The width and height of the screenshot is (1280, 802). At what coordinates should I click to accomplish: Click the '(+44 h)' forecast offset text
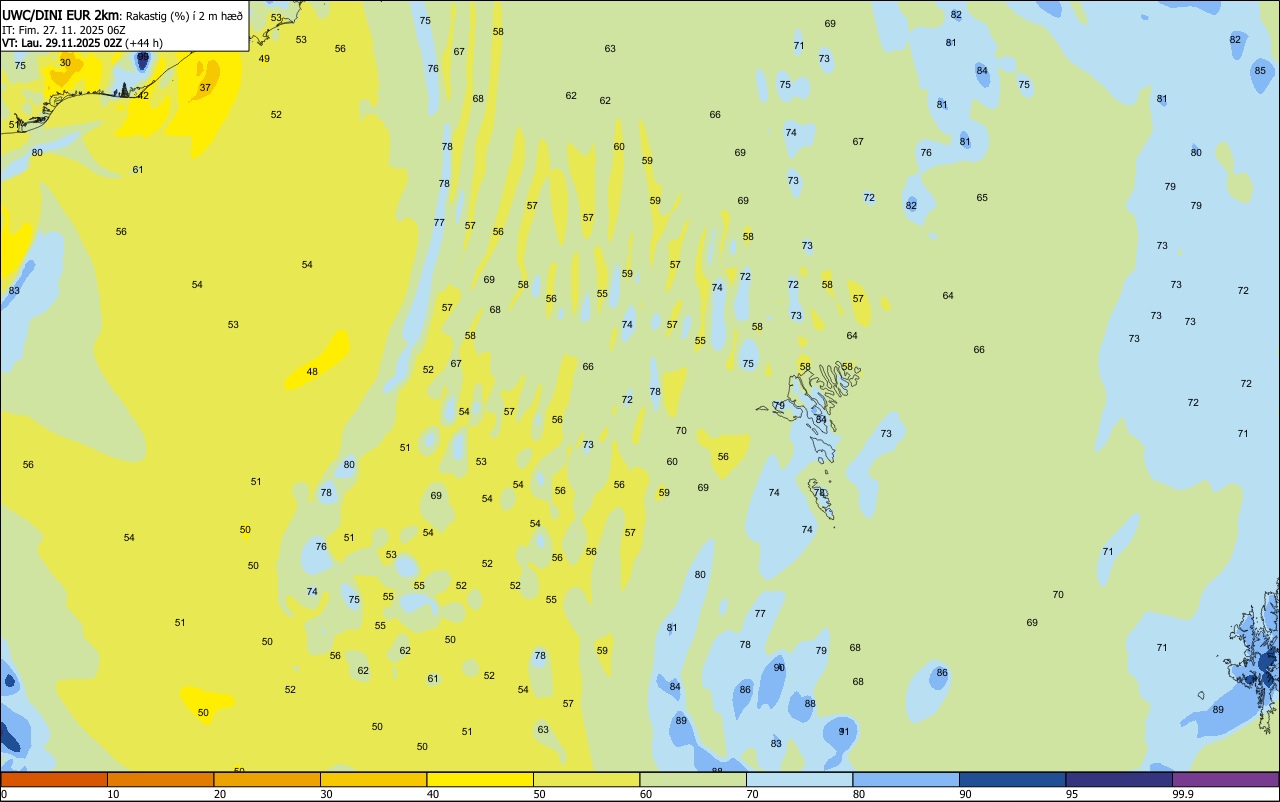144,43
